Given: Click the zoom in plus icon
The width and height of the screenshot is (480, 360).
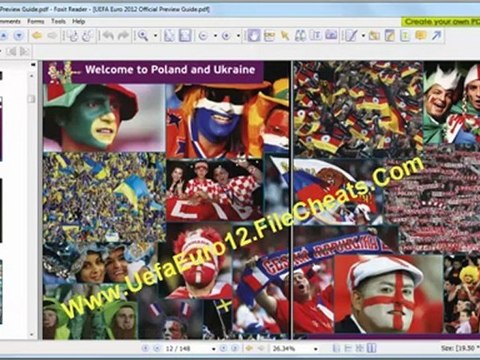Looking at the screenshot, I should click(x=226, y=36).
